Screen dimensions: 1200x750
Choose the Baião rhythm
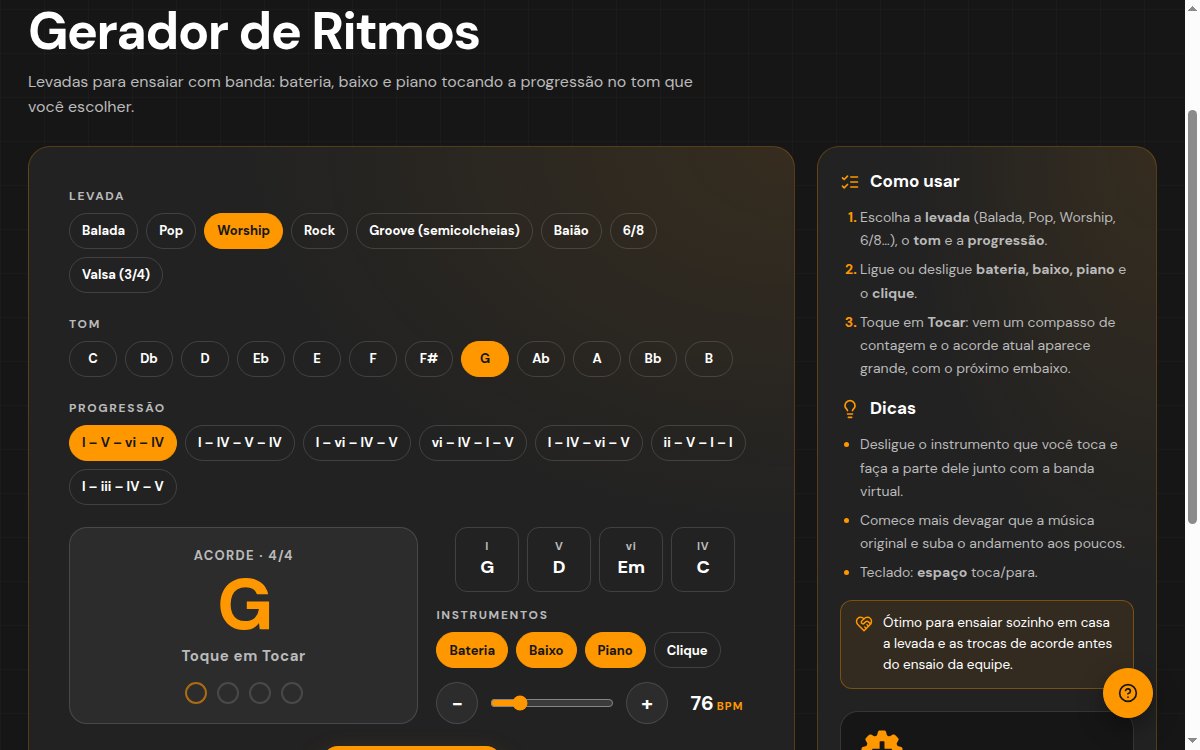coord(571,230)
